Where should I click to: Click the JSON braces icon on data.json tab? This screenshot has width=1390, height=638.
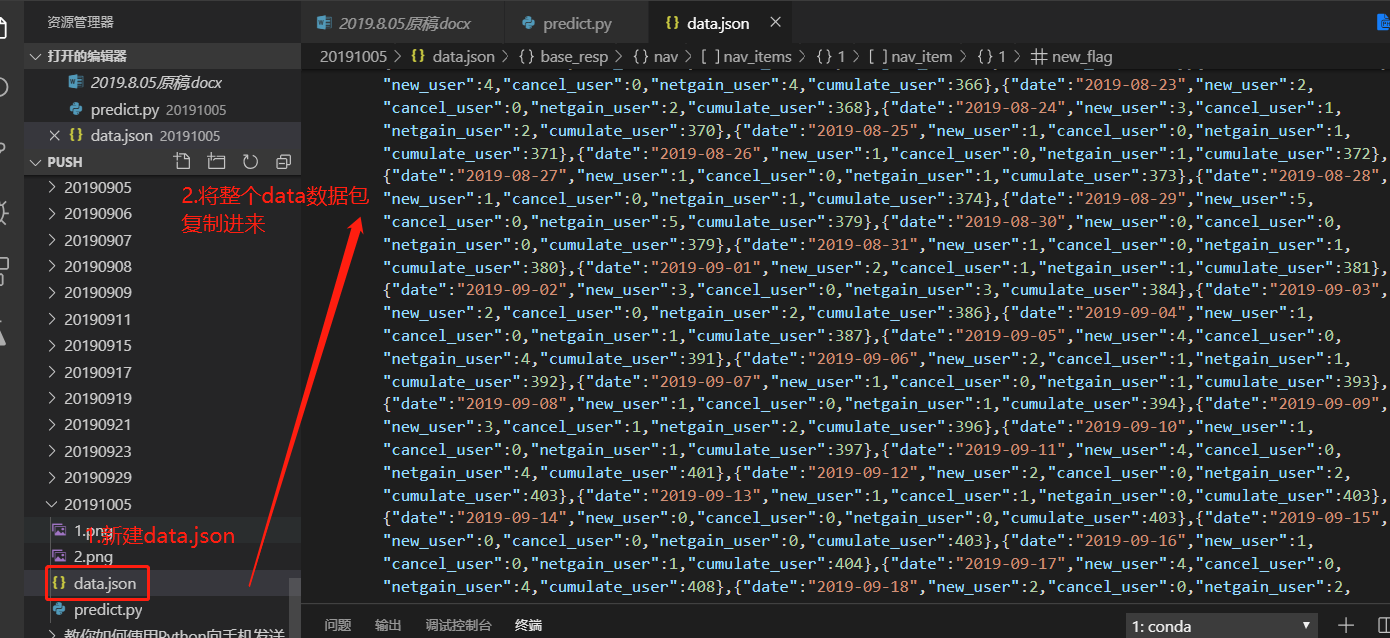(672, 23)
